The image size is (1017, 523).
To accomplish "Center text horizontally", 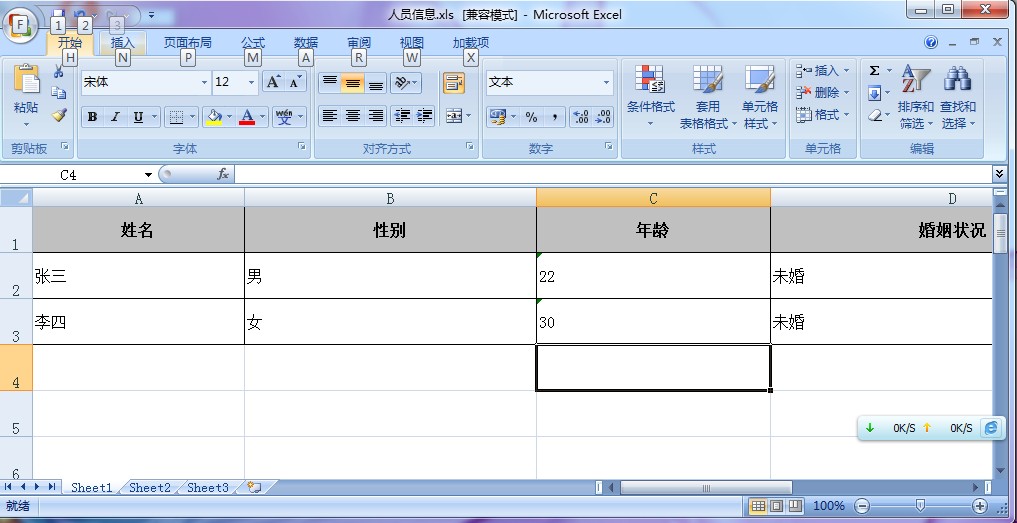I will [352, 116].
